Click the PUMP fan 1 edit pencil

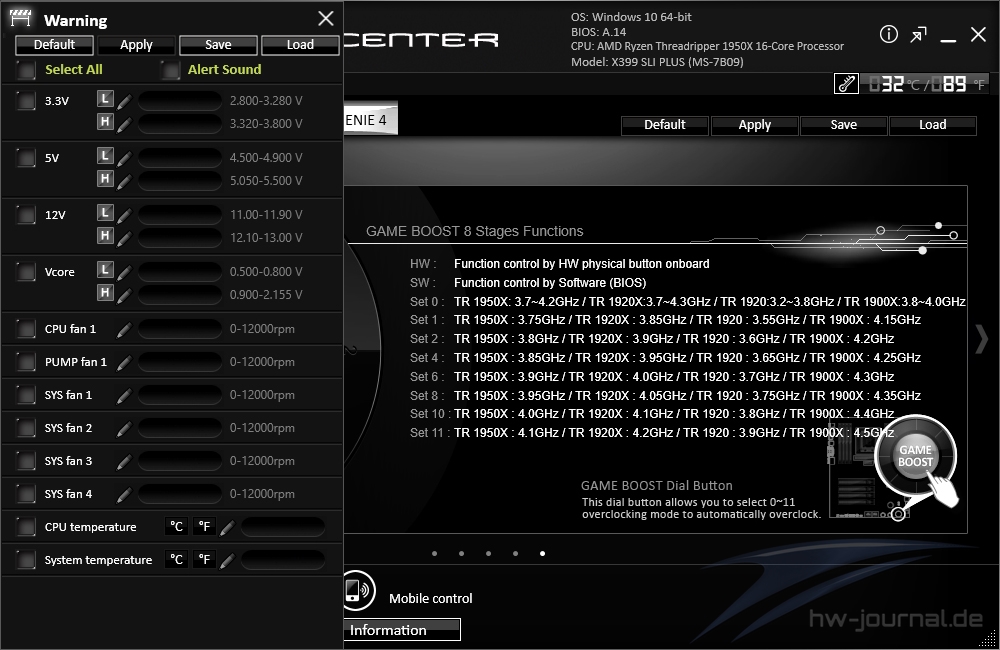pos(124,362)
